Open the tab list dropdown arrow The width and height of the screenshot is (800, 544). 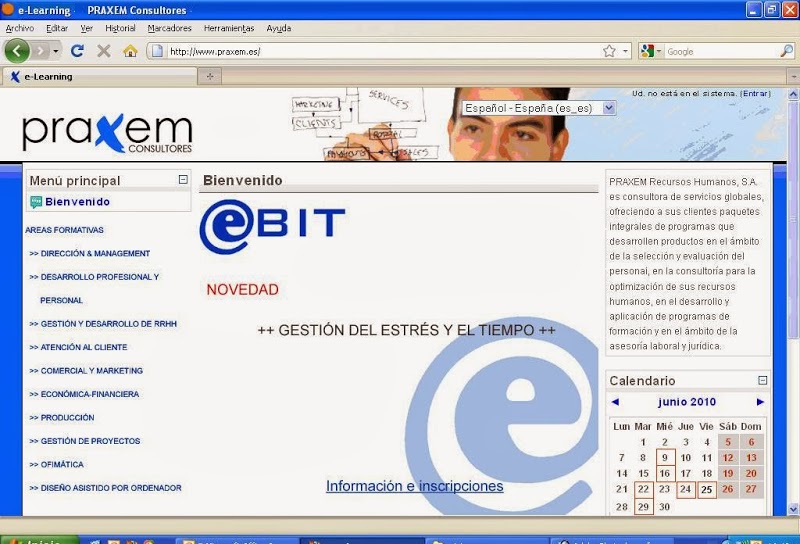tap(793, 77)
